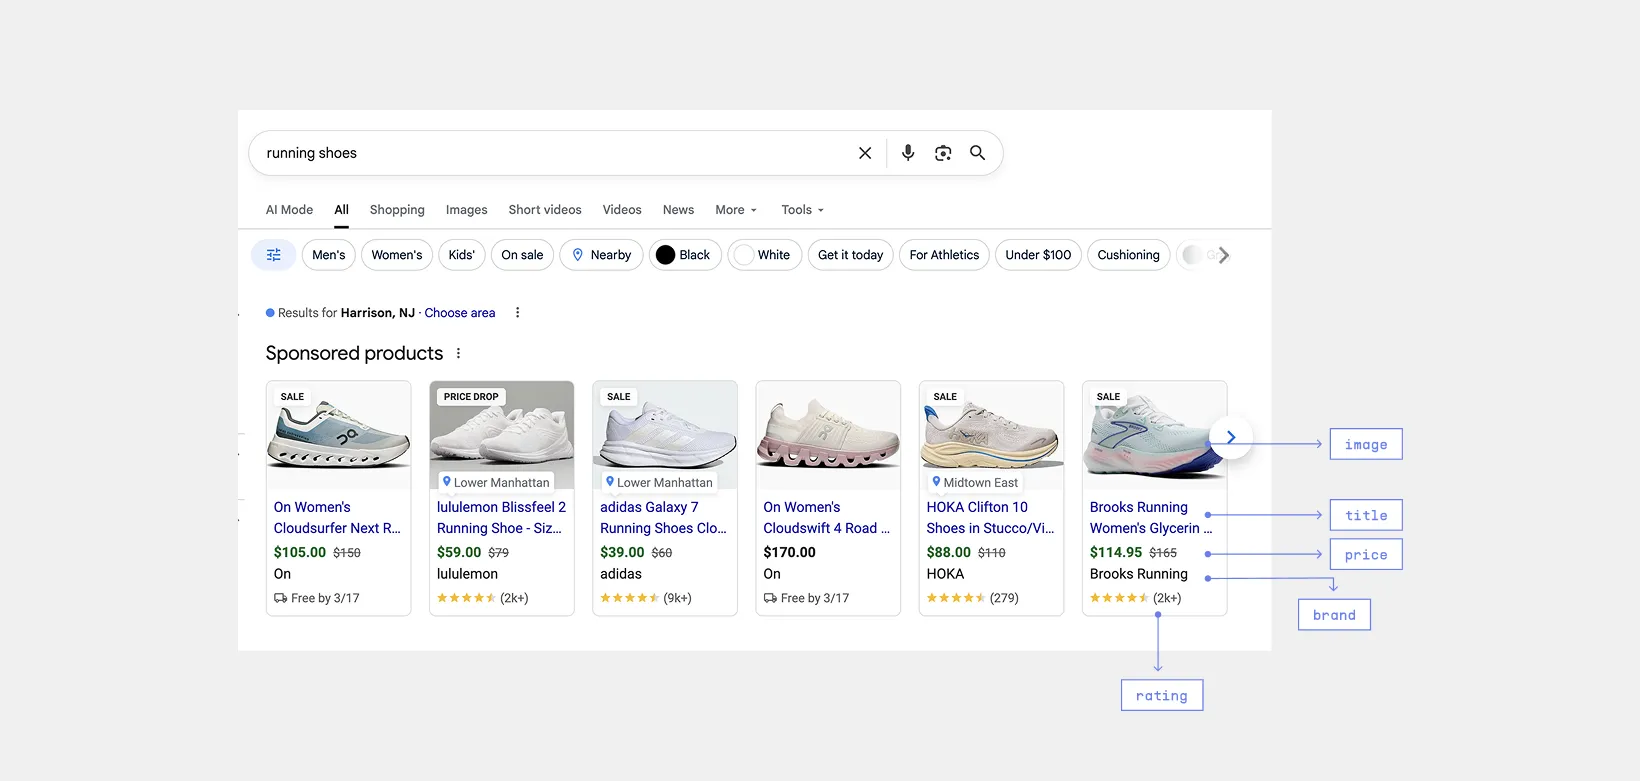Submit search with the magnifier icon
This screenshot has height=781, width=1640.
[978, 153]
